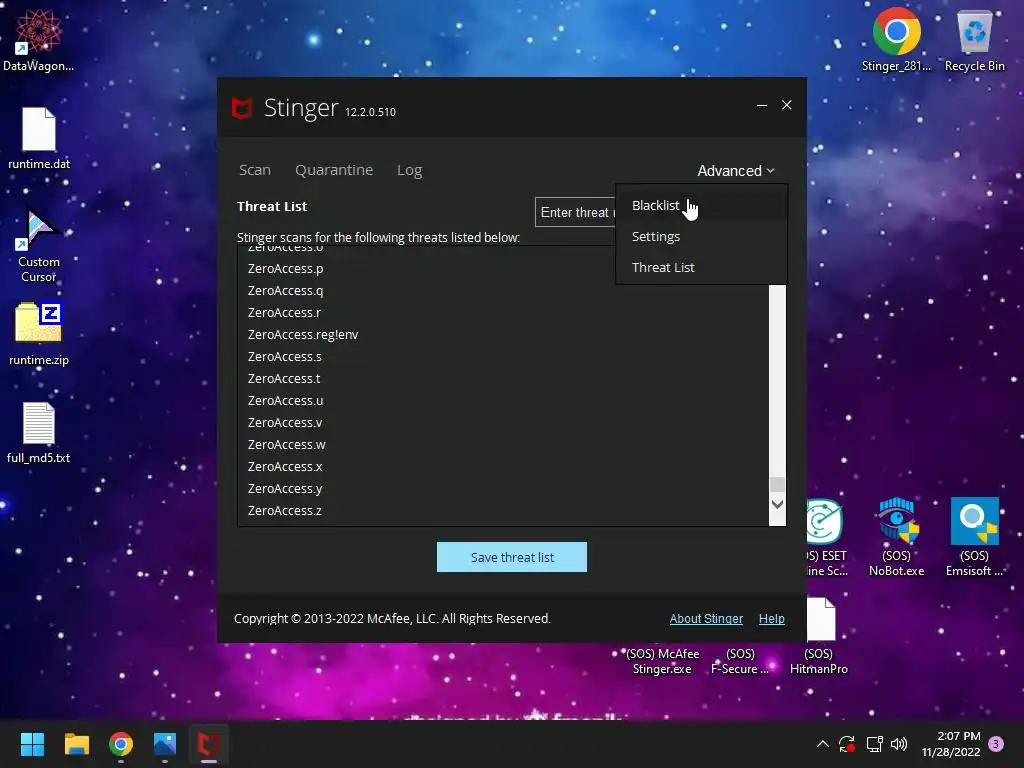1024x768 pixels.
Task: Select ZeroAccess.y in the threat list
Action: tap(285, 488)
